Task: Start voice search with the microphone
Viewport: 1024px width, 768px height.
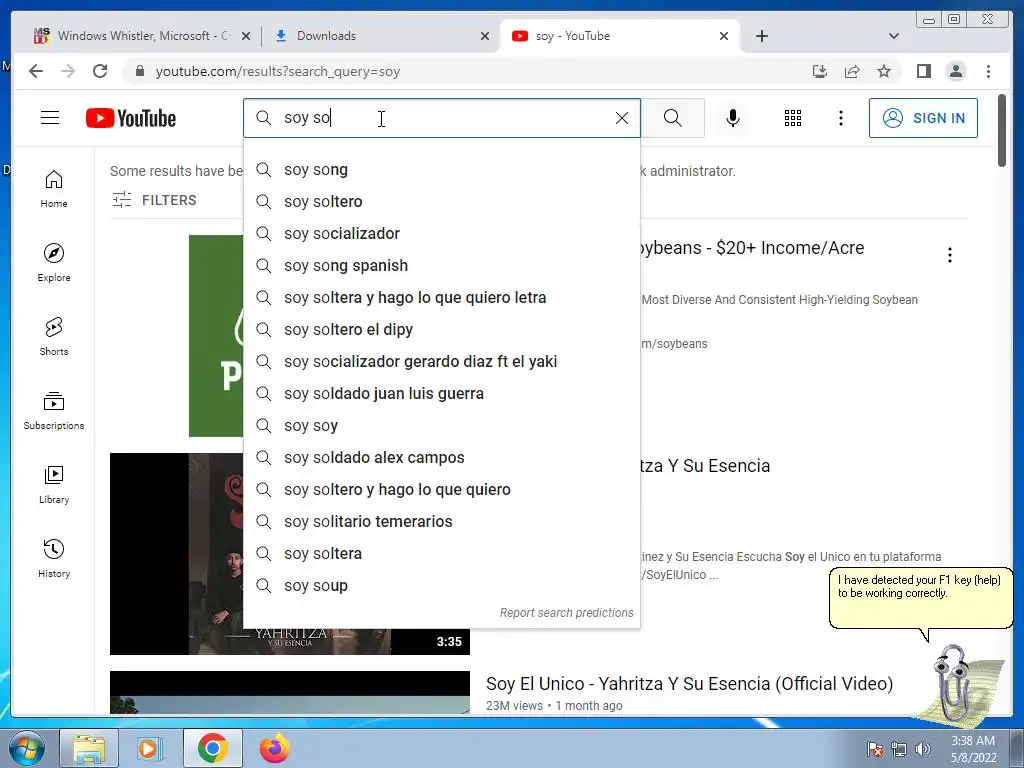Action: click(x=733, y=118)
